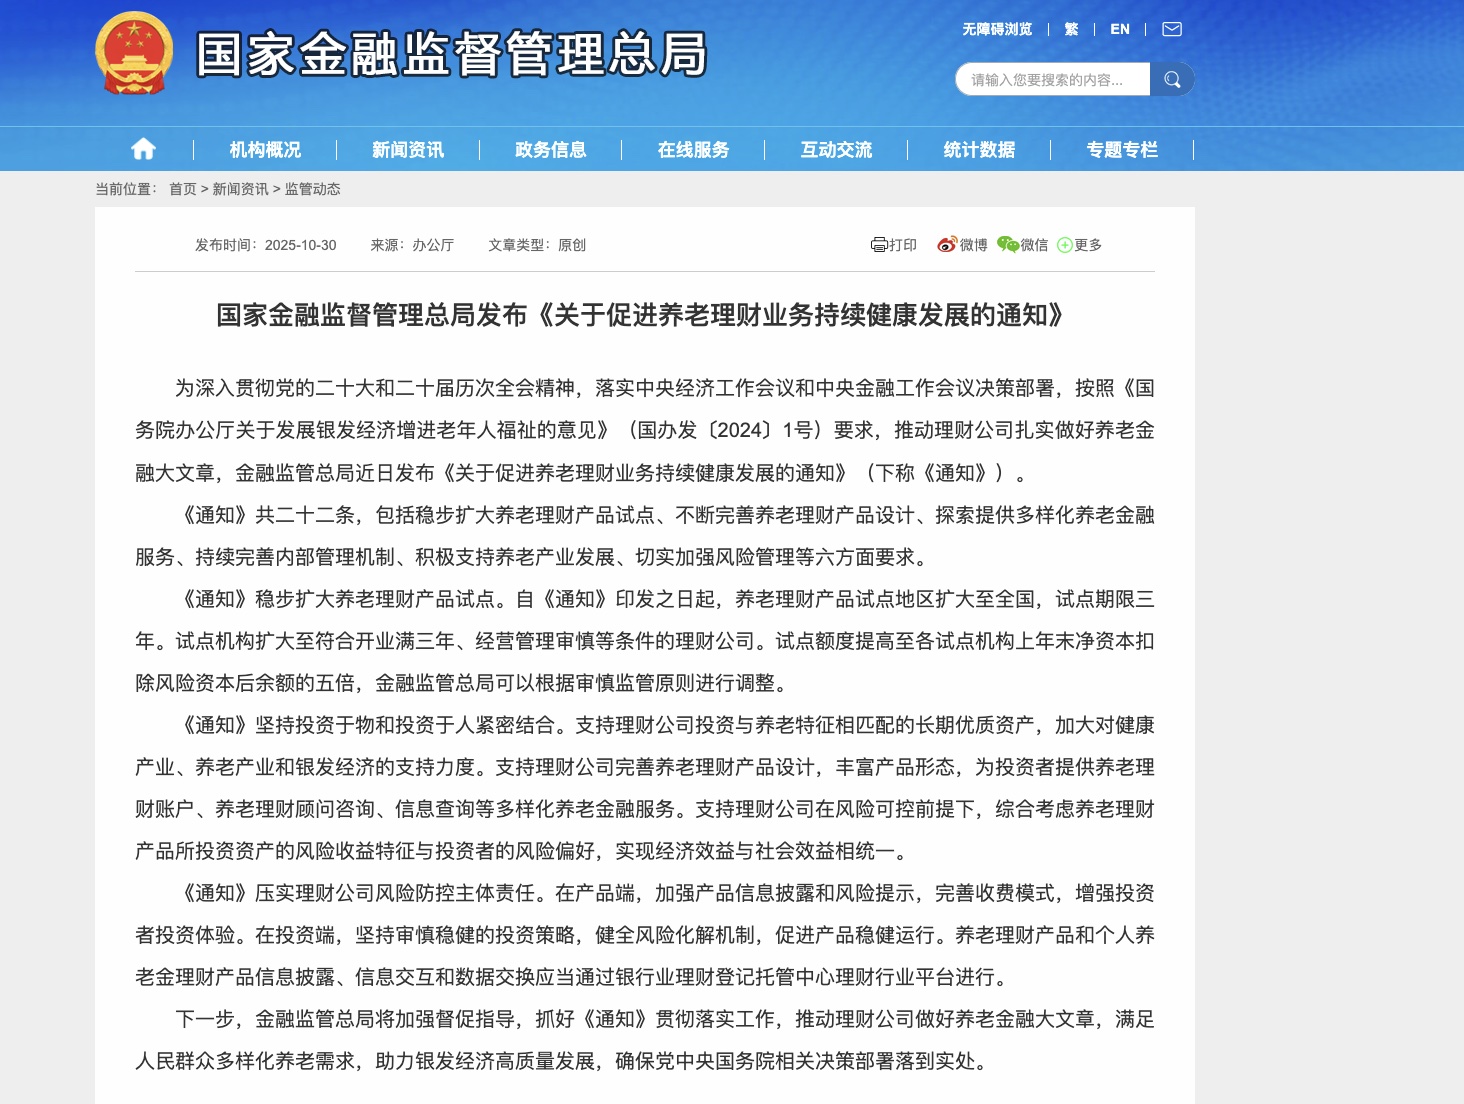Screen dimensions: 1464x1104
Task: Focus the search input field
Action: click(1053, 79)
